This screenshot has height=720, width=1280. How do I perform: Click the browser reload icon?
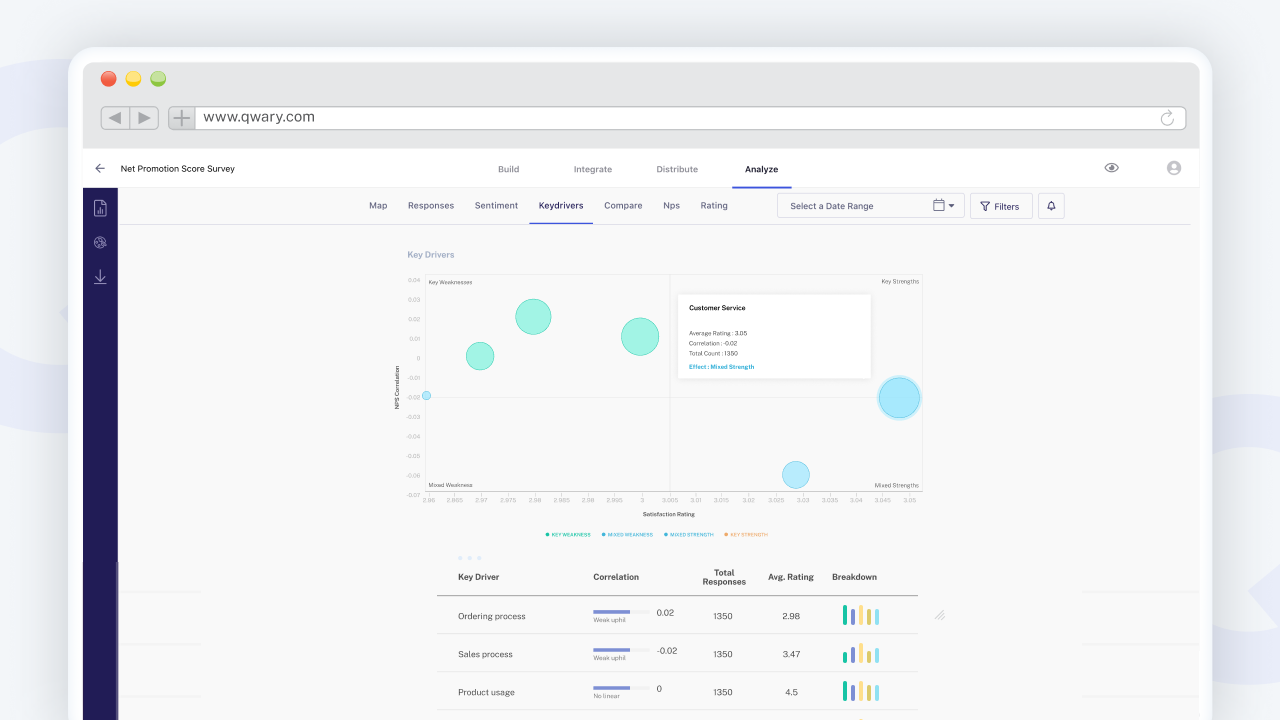coord(1166,118)
